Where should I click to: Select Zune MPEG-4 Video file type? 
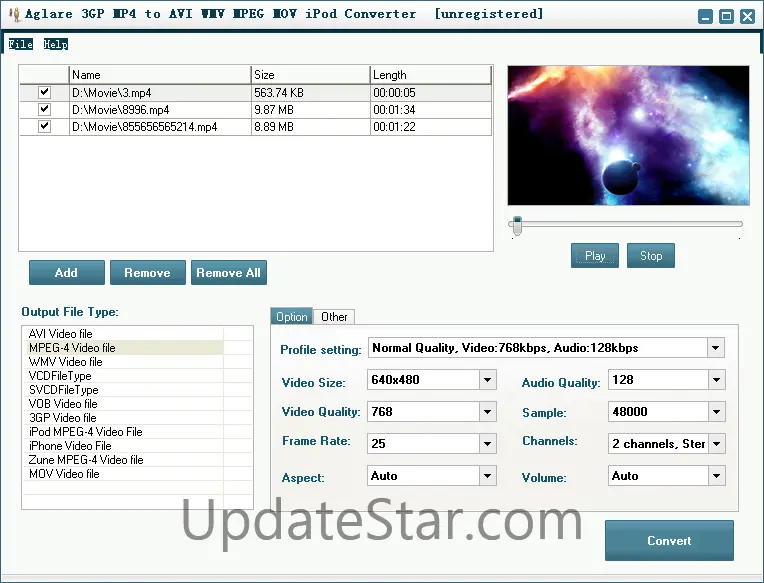(x=123, y=460)
